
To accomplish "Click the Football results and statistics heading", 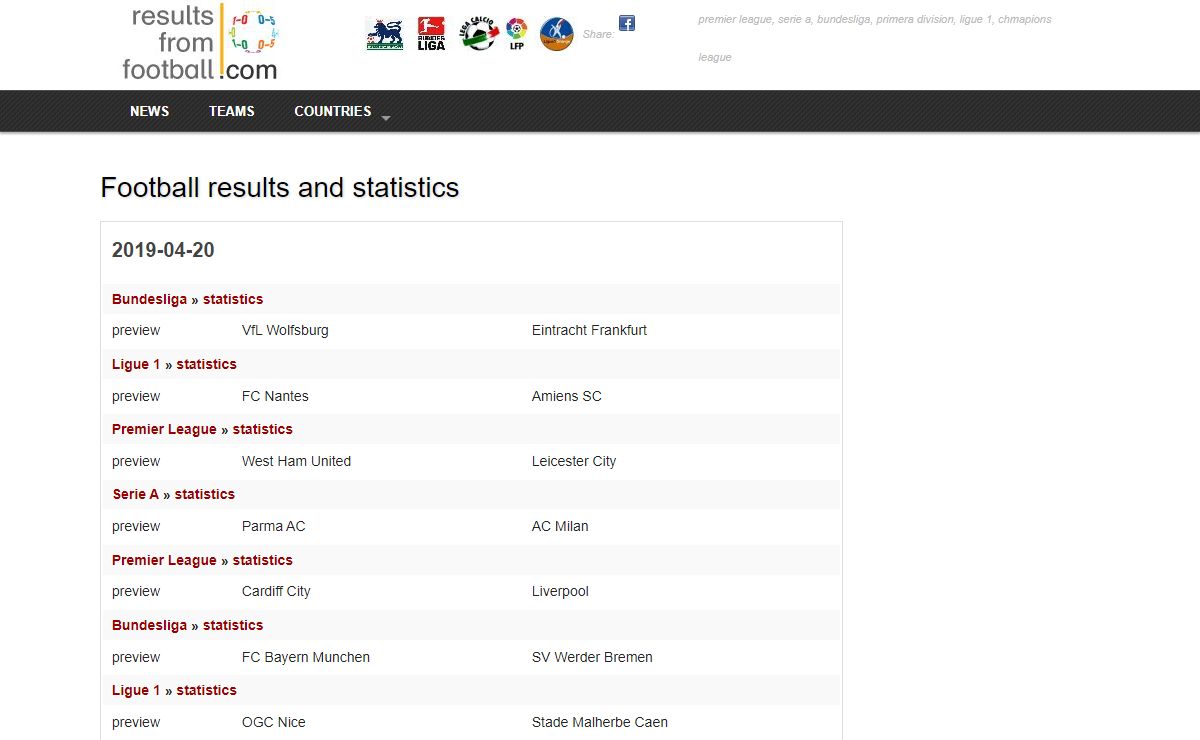I will pos(280,188).
